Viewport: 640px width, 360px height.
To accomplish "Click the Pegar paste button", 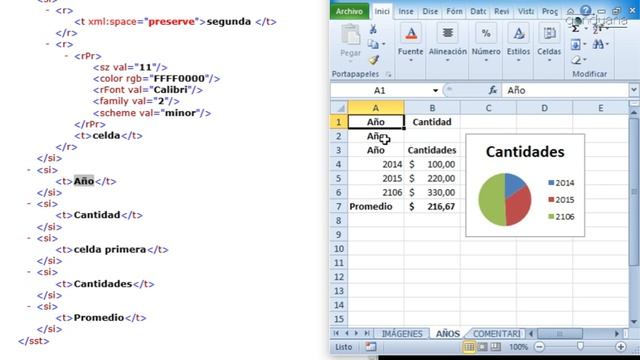I will 351,43.
